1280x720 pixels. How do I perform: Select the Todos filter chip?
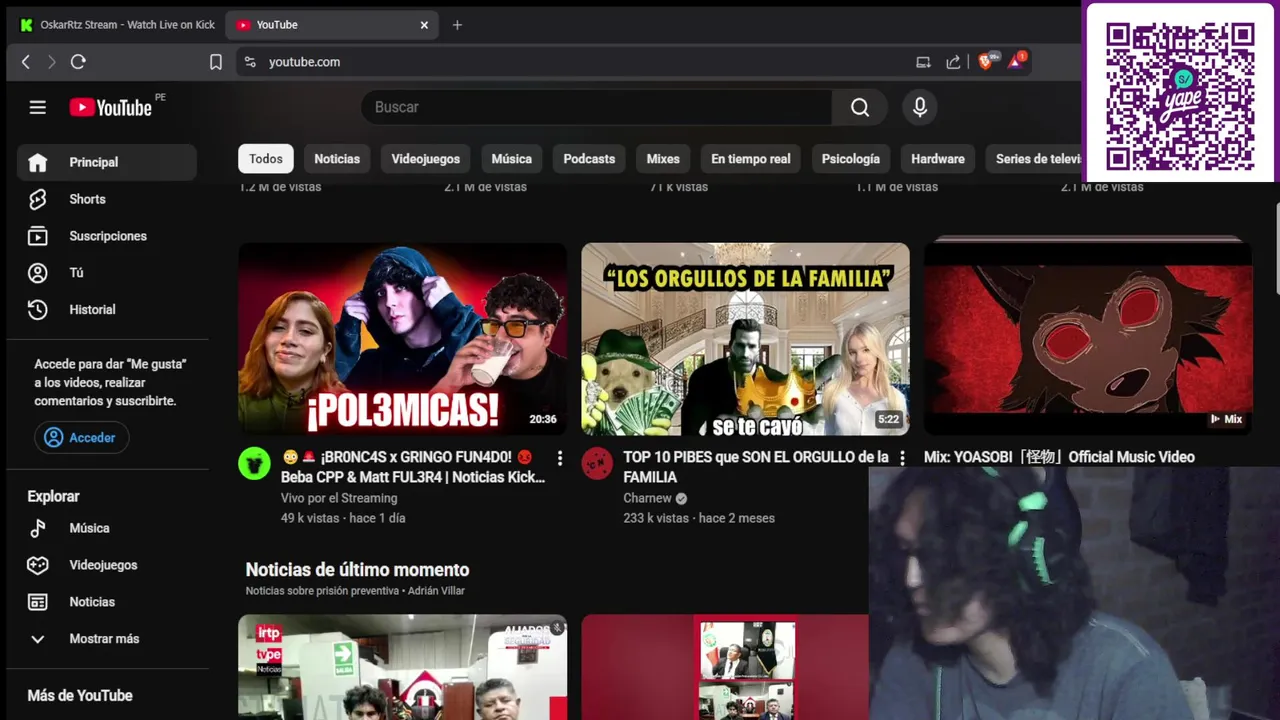pos(266,159)
